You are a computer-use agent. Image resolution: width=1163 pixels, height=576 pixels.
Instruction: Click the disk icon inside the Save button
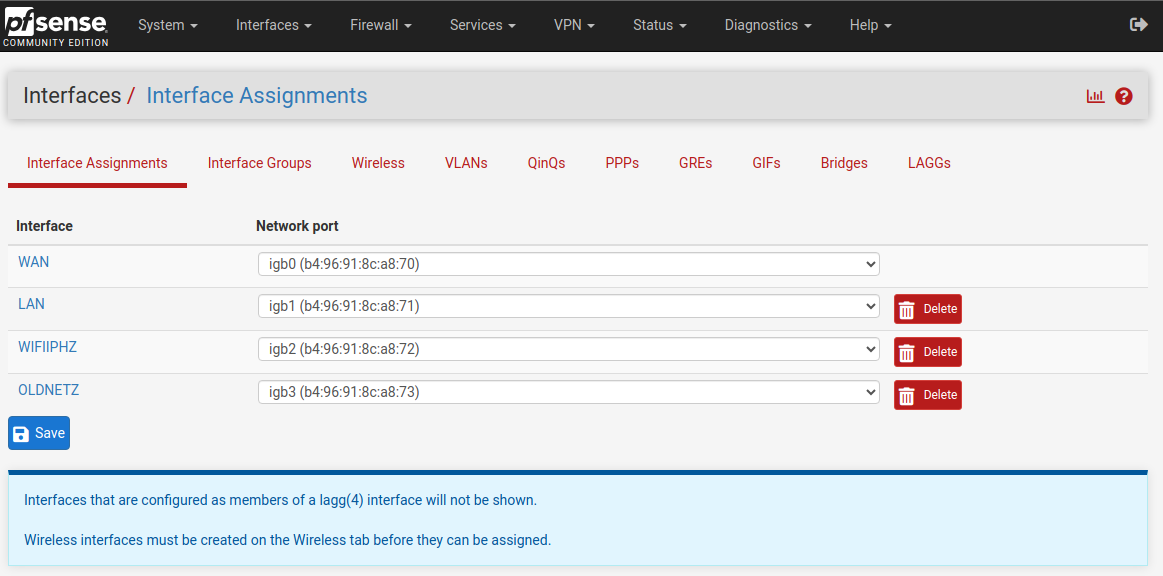click(x=23, y=432)
